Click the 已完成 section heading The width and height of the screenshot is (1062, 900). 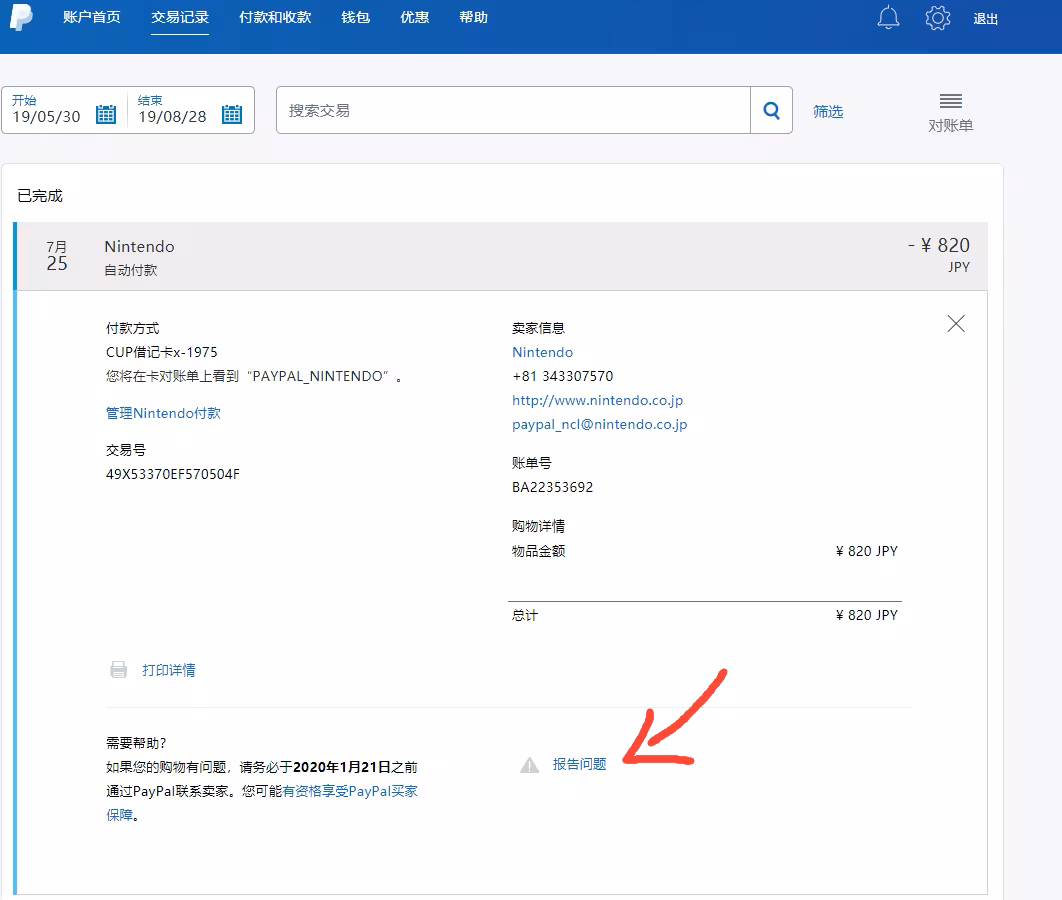pos(39,196)
